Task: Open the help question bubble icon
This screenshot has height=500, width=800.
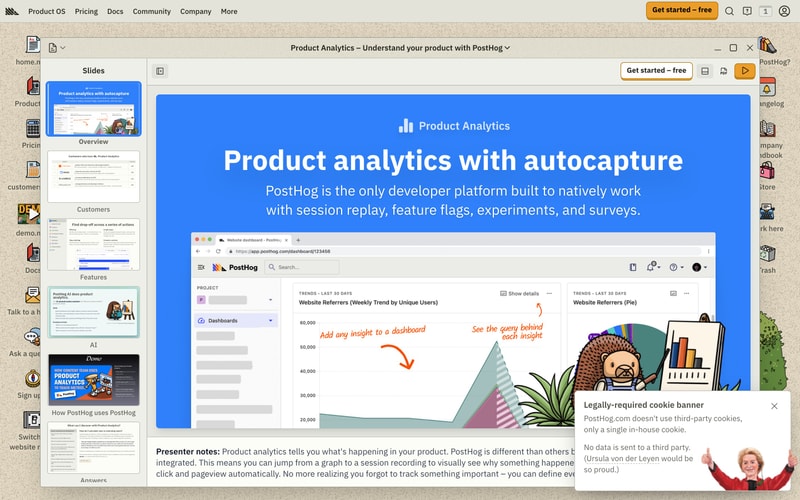Action: click(747, 11)
